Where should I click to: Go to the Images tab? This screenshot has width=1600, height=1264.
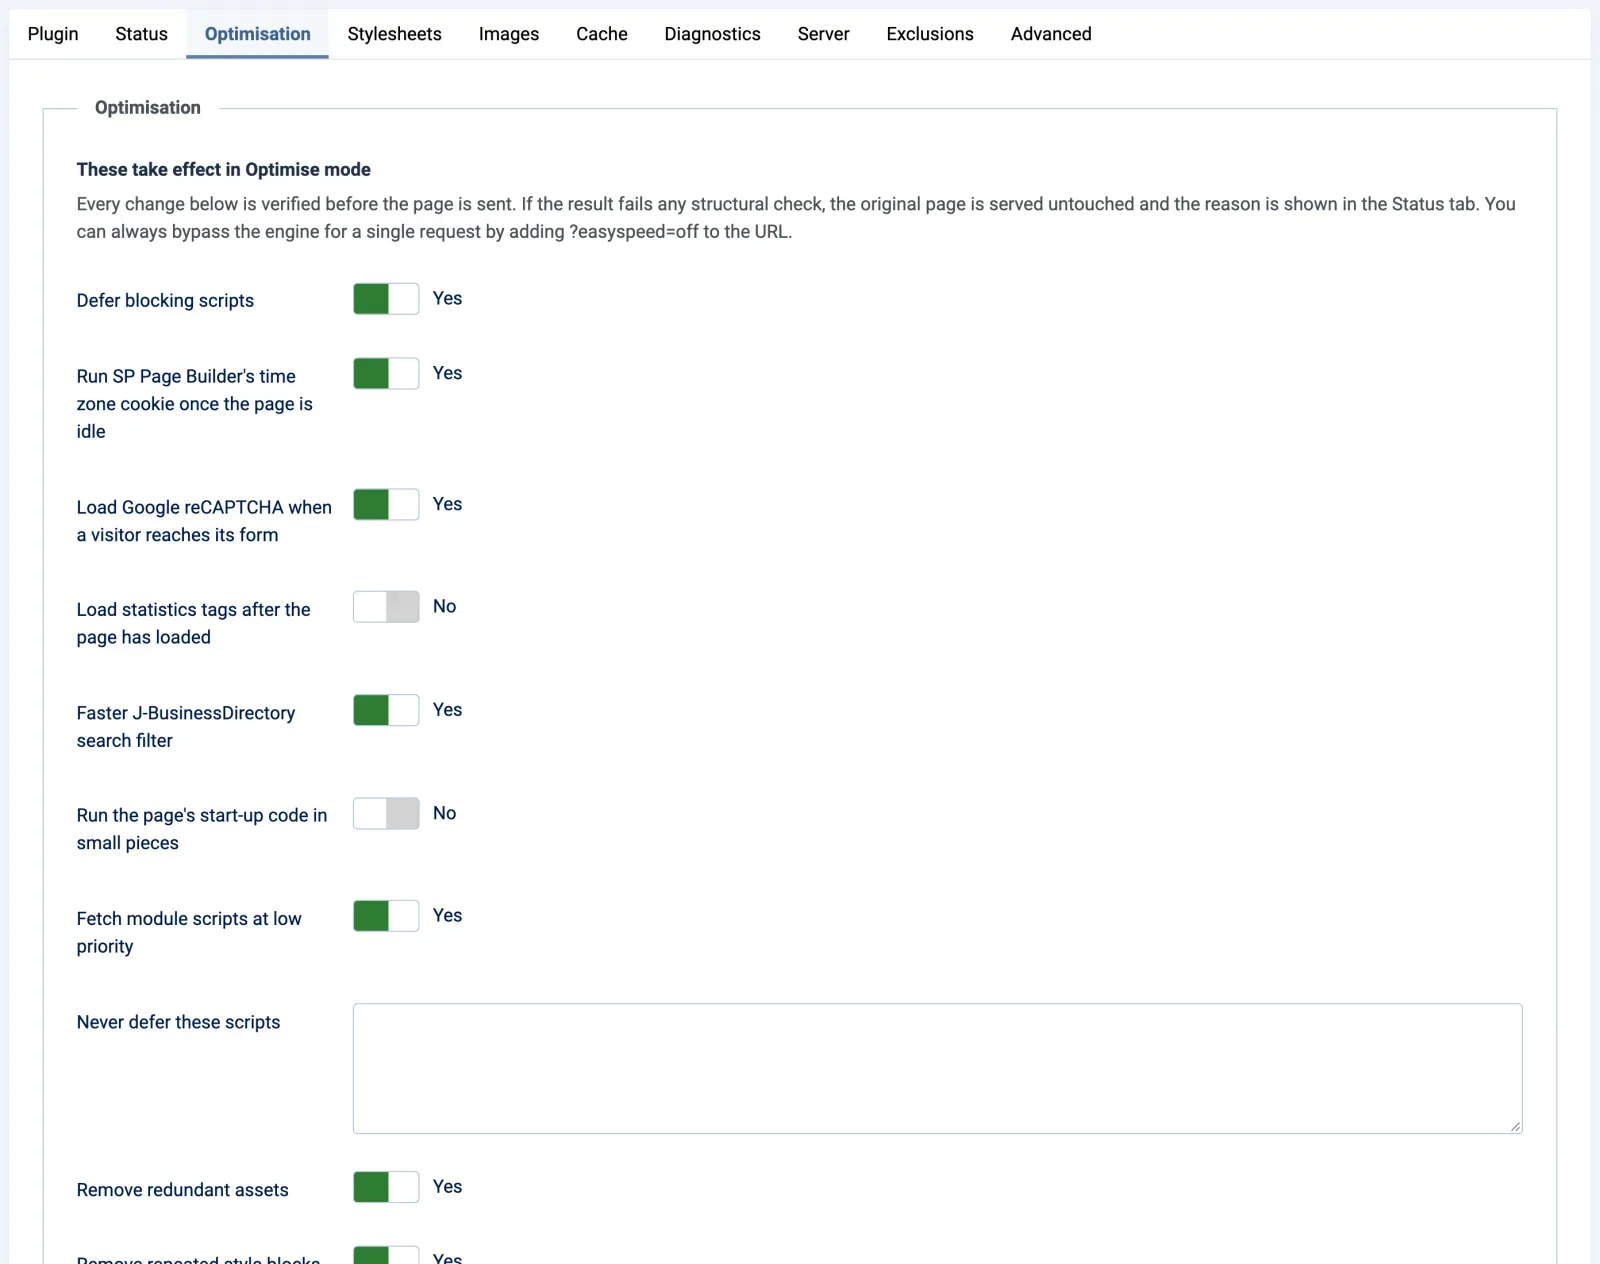[x=508, y=34]
